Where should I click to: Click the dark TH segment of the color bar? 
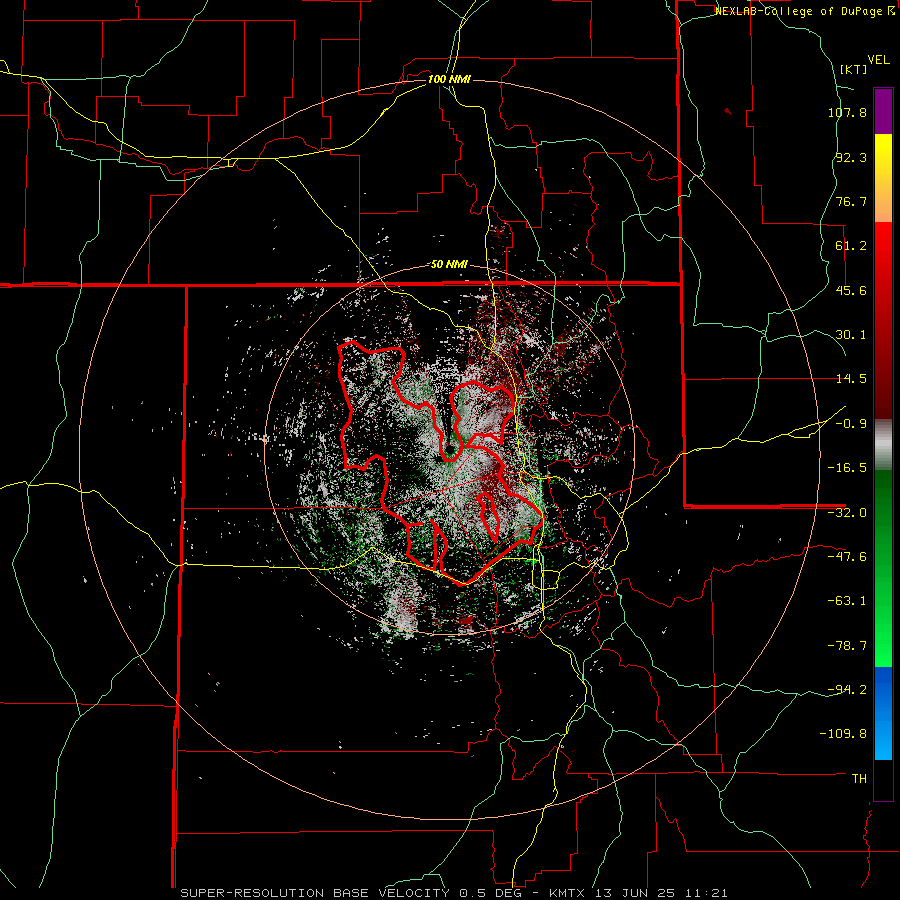click(x=883, y=780)
